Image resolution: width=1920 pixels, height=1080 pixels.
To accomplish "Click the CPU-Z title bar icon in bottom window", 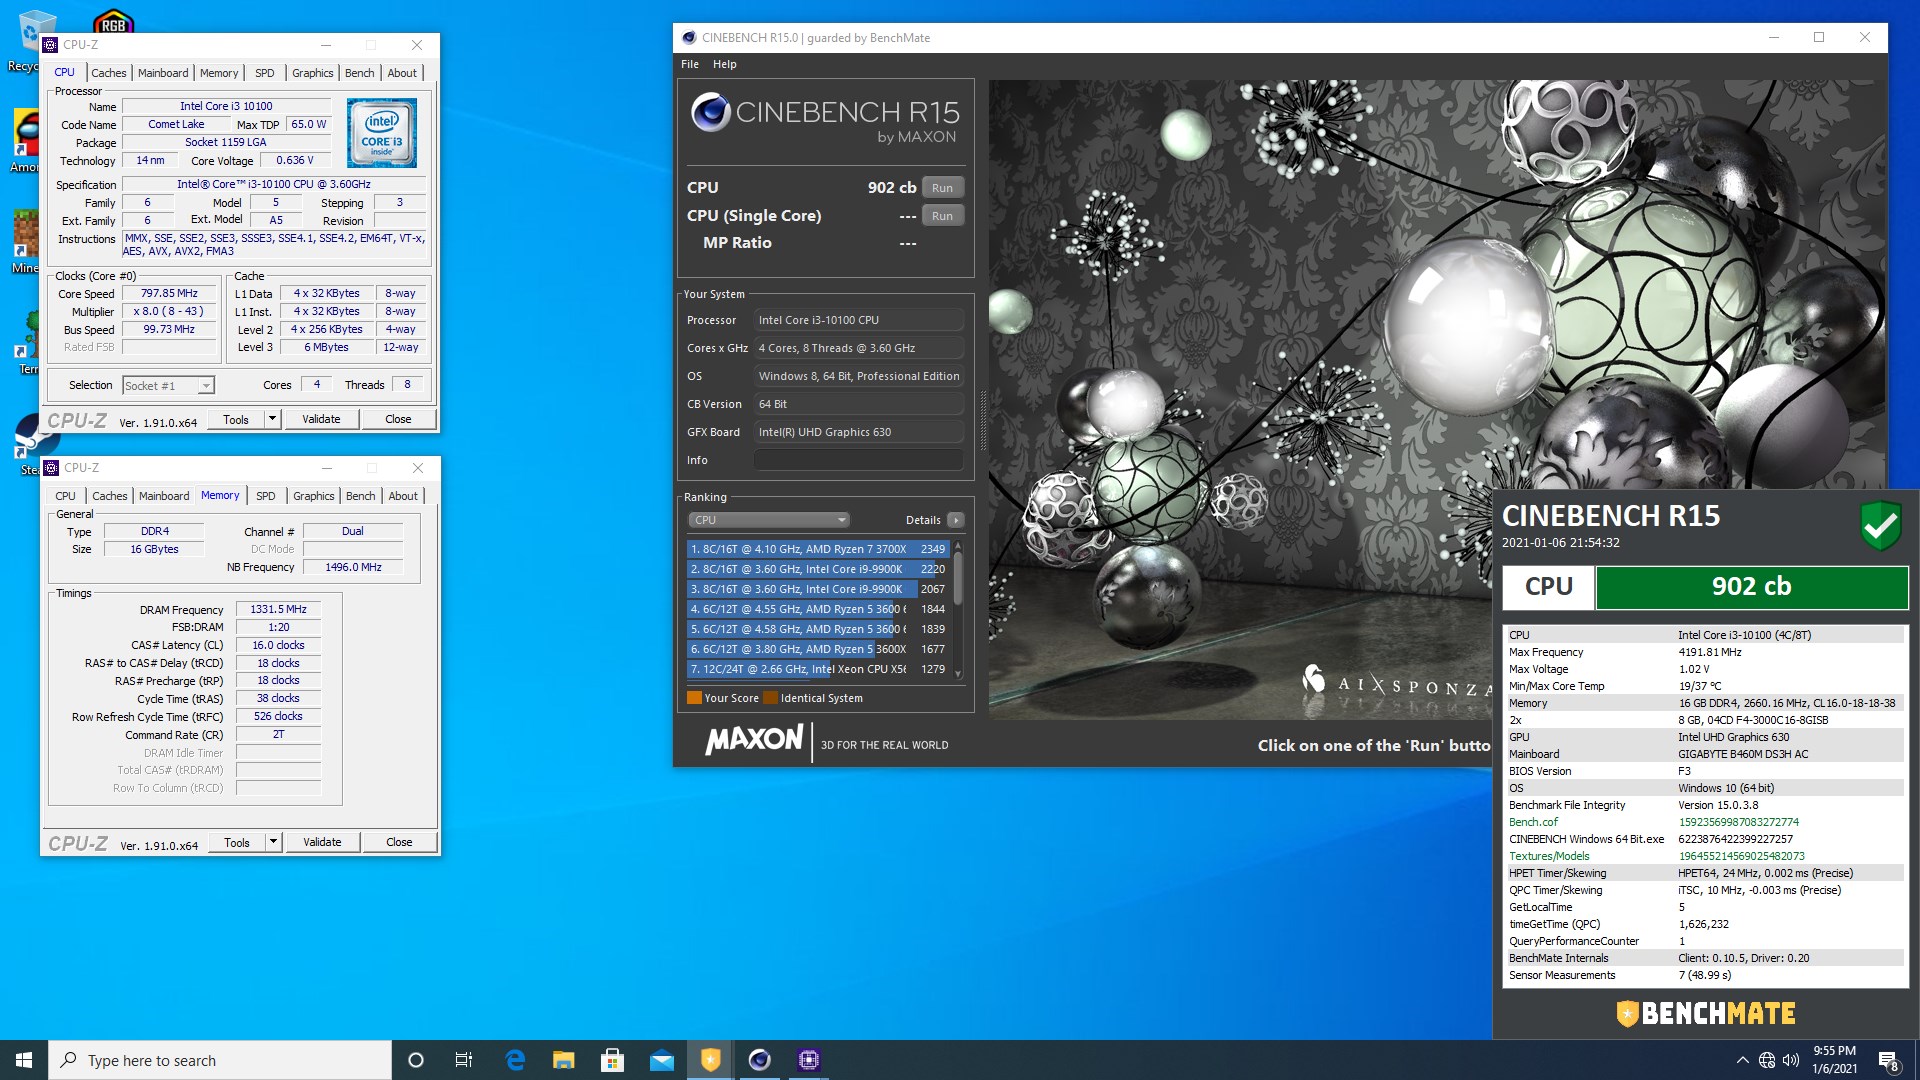I will 51,468.
